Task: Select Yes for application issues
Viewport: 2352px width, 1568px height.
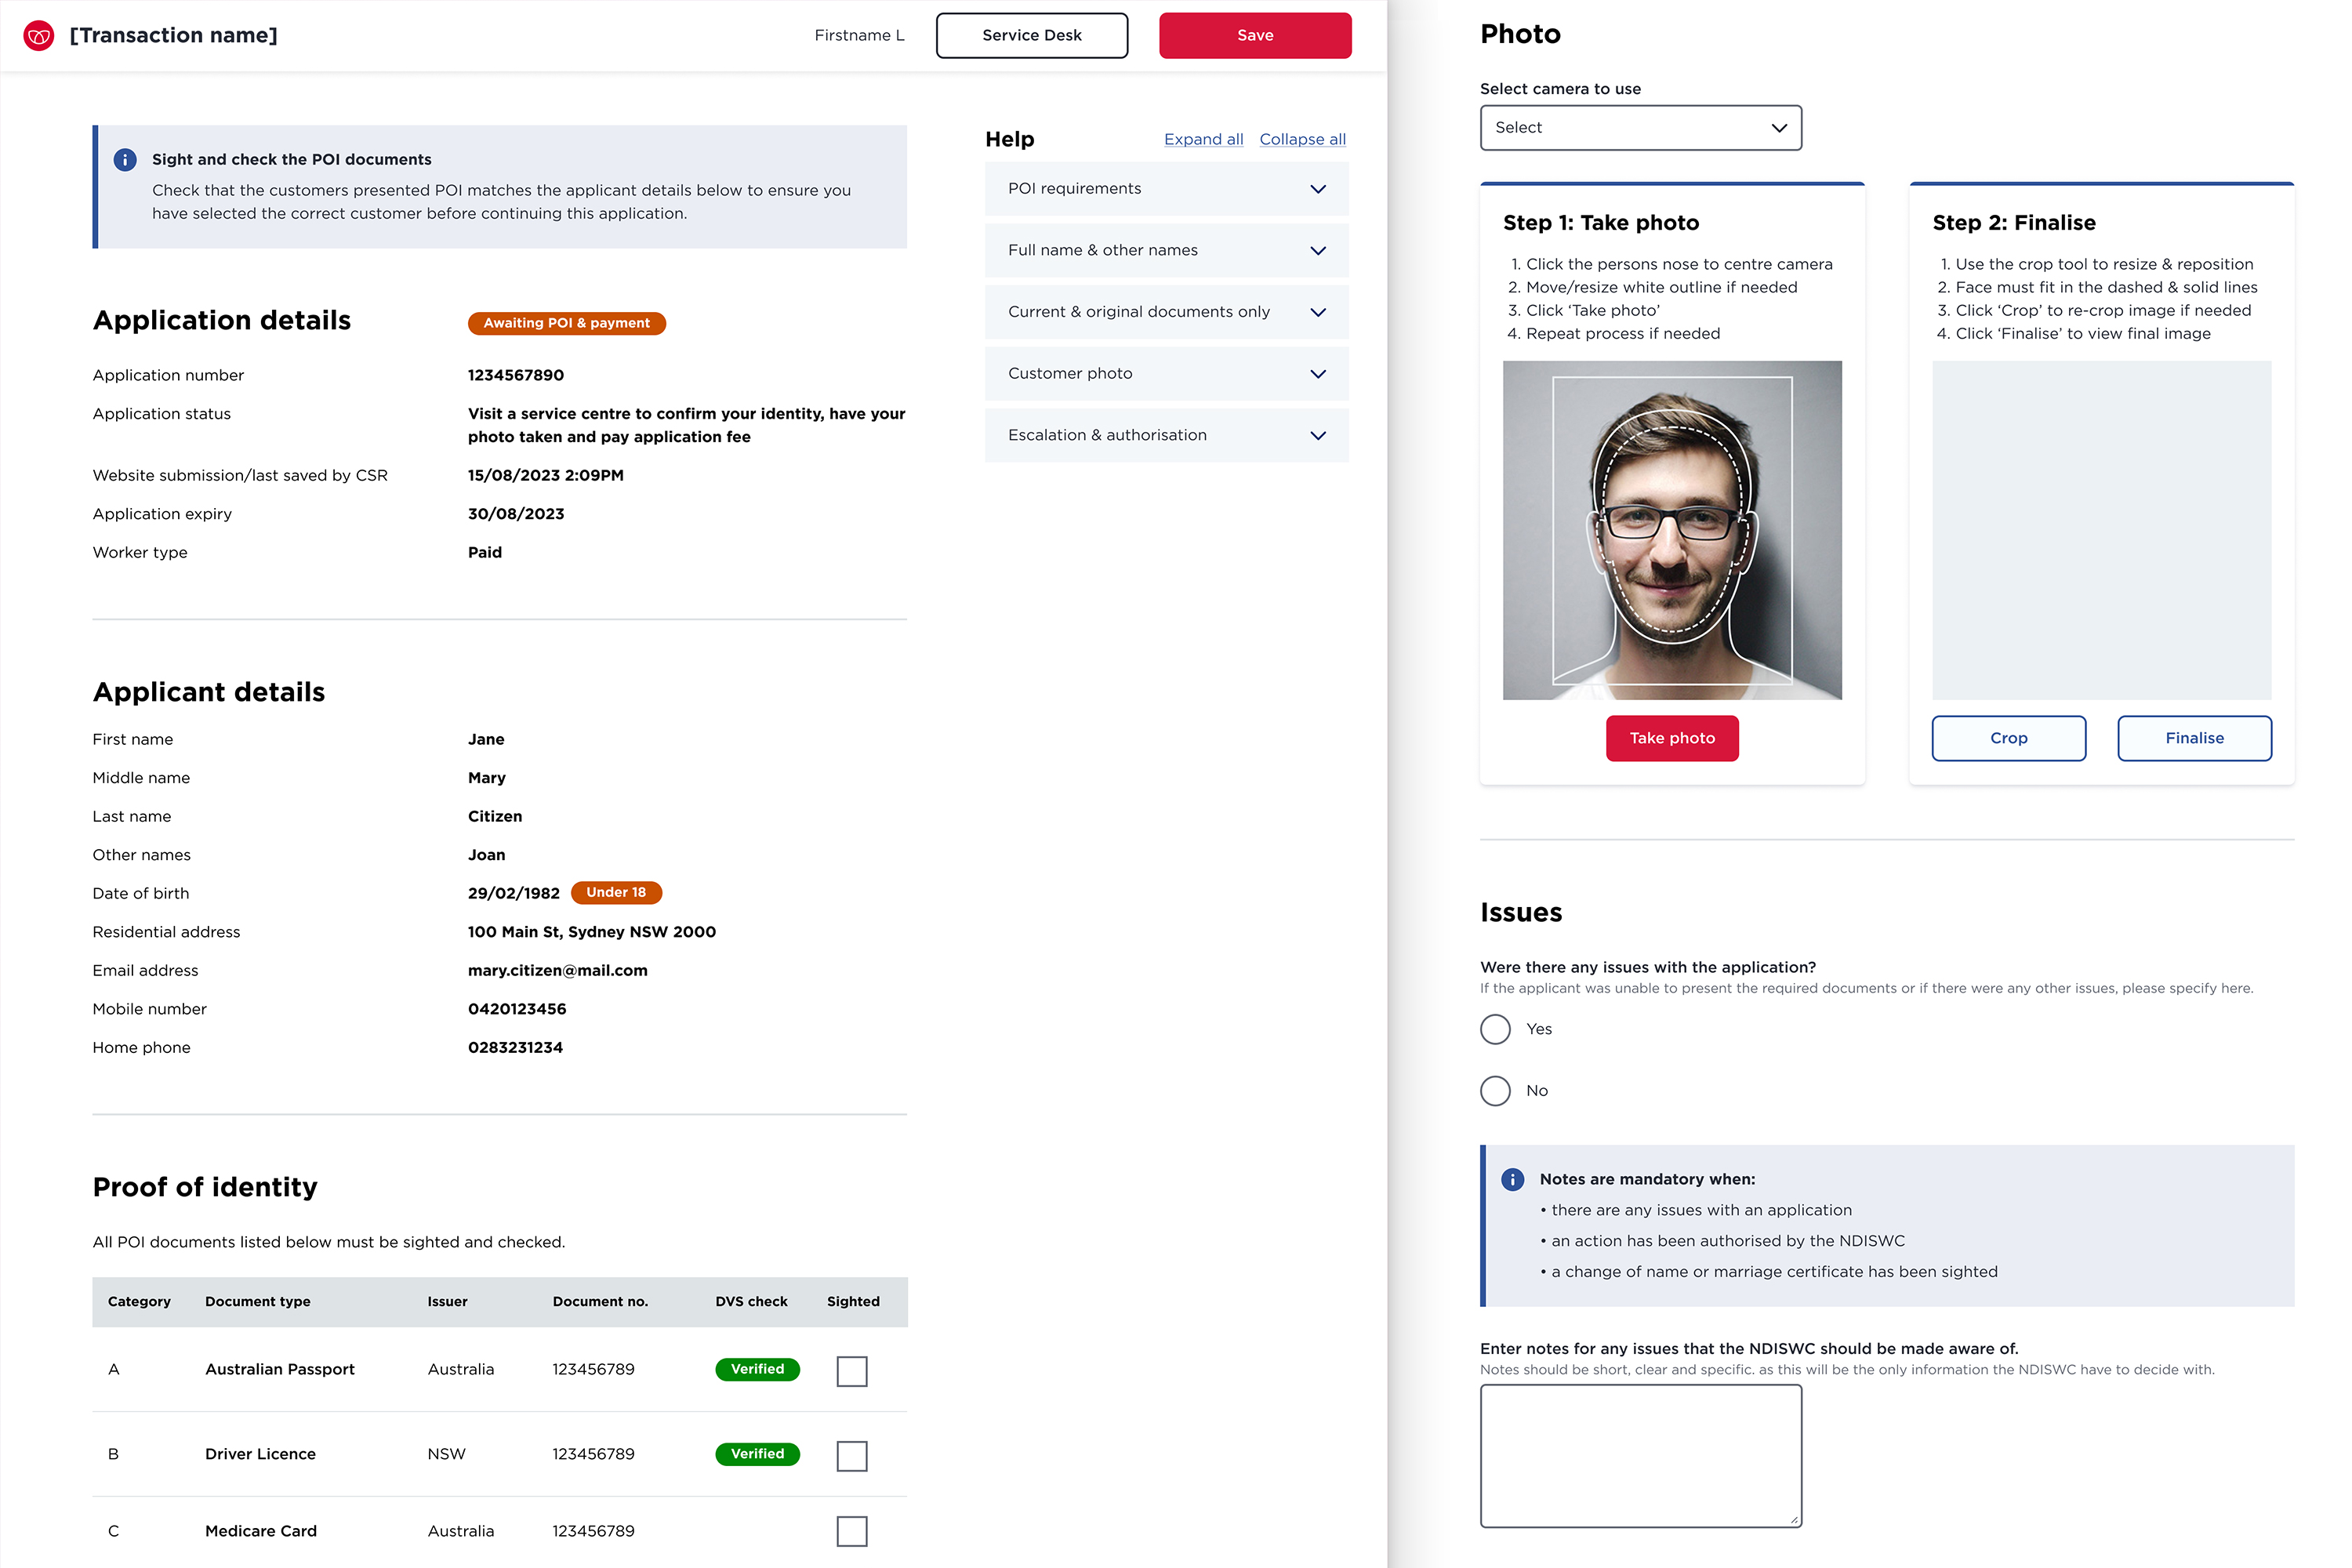Action: point(1496,1029)
